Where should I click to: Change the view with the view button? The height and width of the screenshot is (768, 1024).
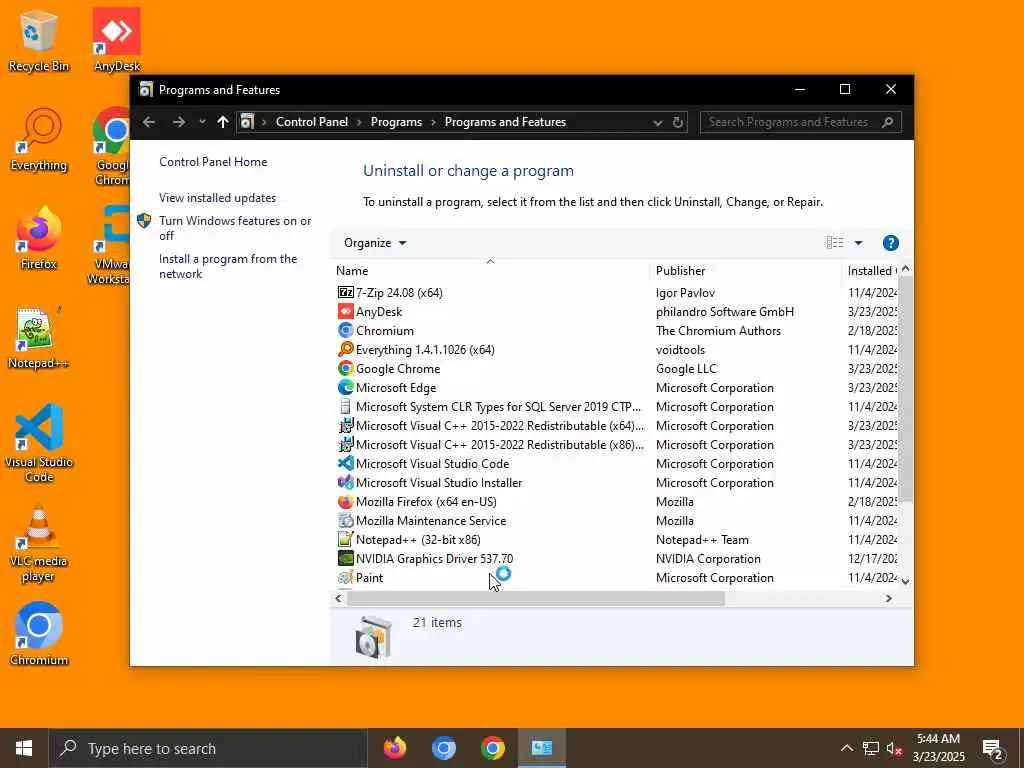point(835,243)
